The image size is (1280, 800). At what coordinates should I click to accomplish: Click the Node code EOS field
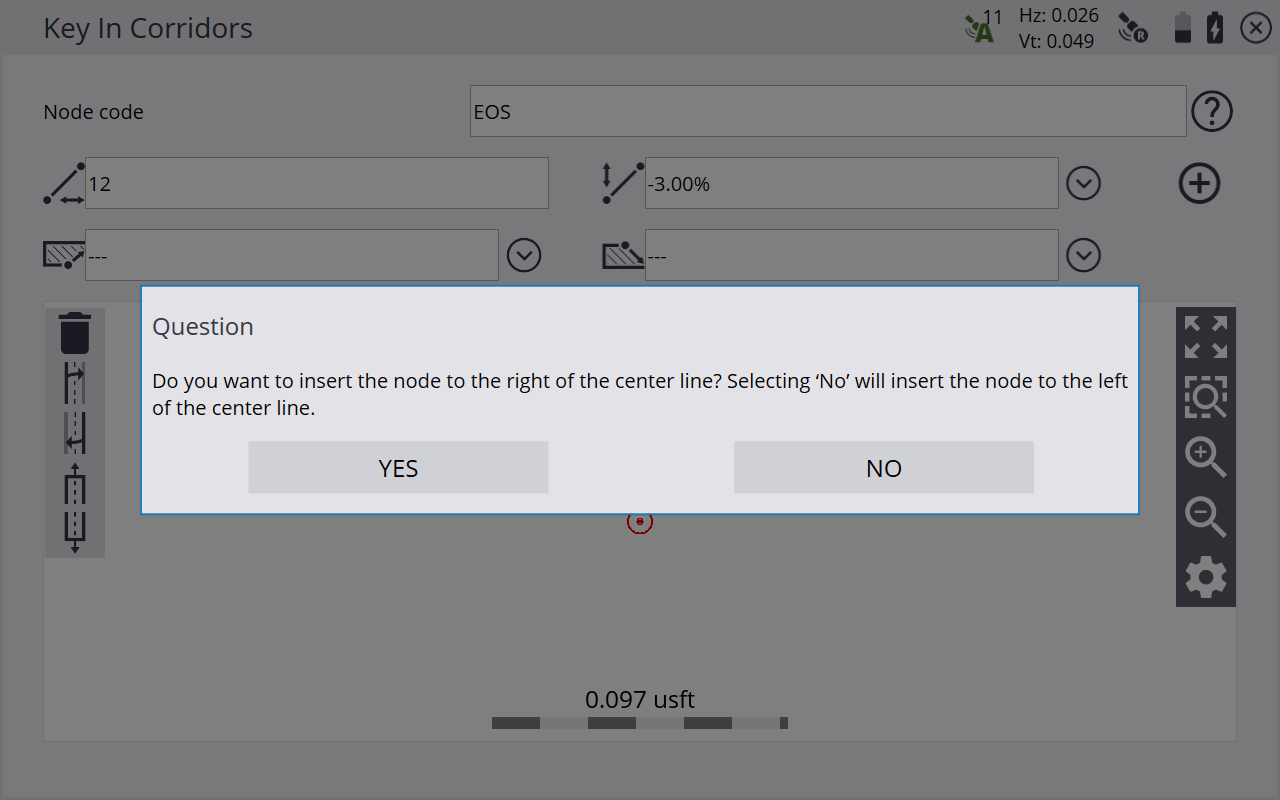828,111
